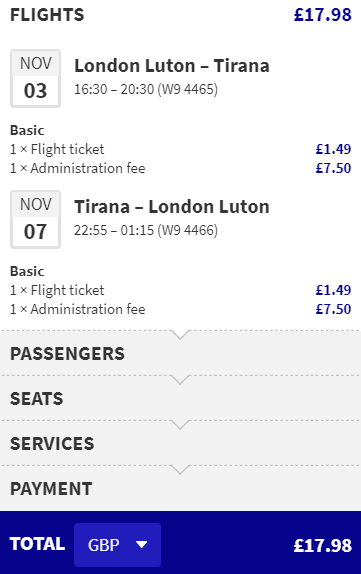361x574 pixels.
Task: Click the Nov 07 calendar date icon
Action: [36, 220]
